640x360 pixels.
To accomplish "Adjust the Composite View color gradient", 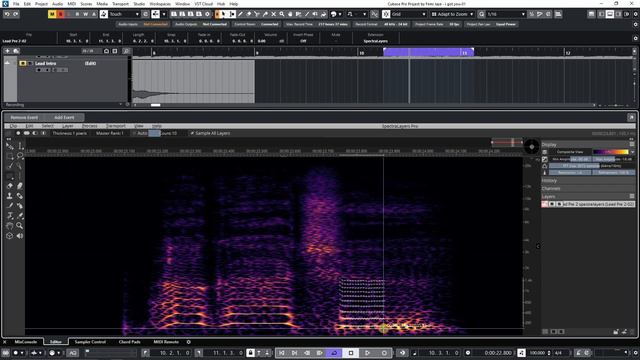I will pyautogui.click(x=611, y=152).
